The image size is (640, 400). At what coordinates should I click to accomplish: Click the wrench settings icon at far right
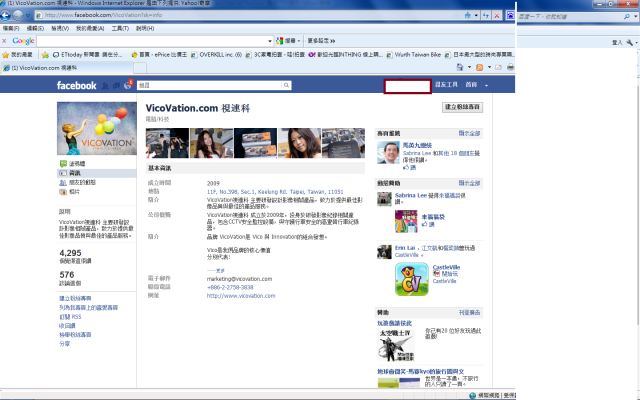630,42
